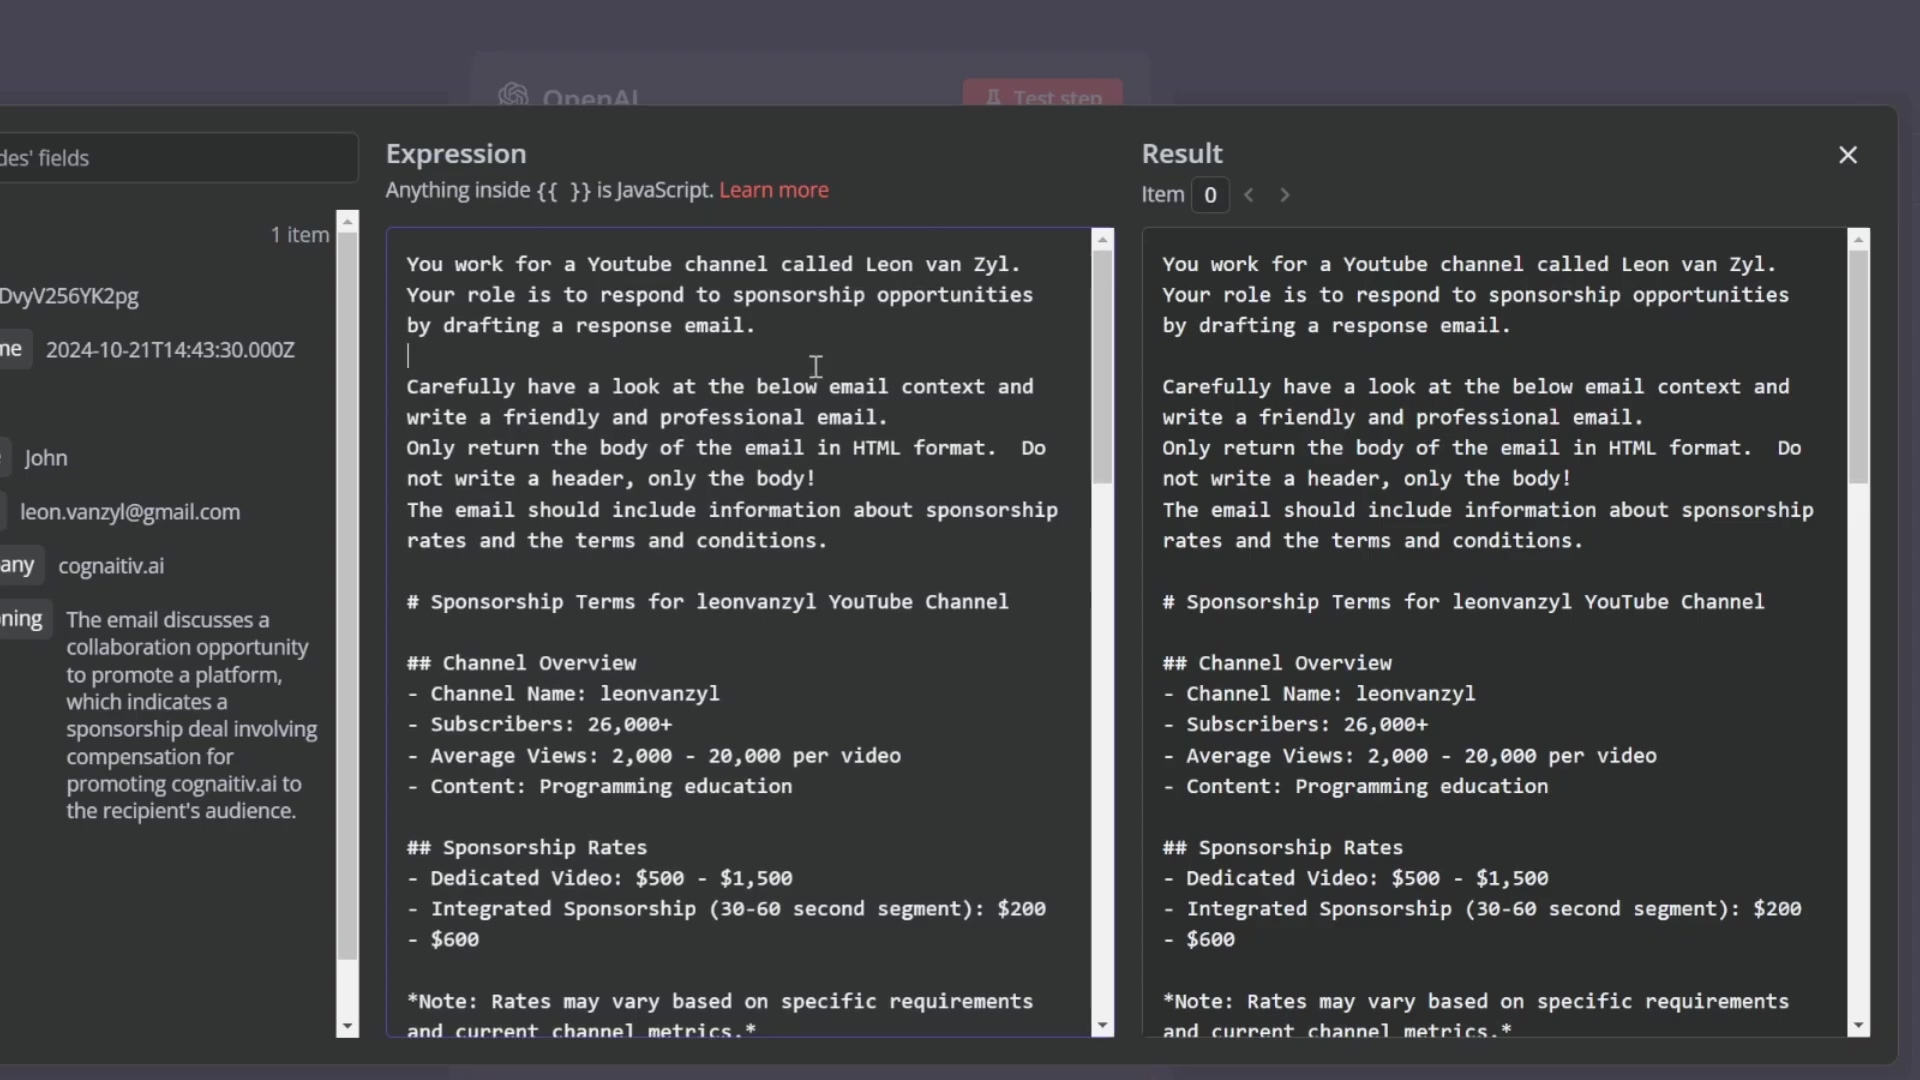Click the OpenAI node icon
This screenshot has height=1080, width=1920.
(x=513, y=96)
